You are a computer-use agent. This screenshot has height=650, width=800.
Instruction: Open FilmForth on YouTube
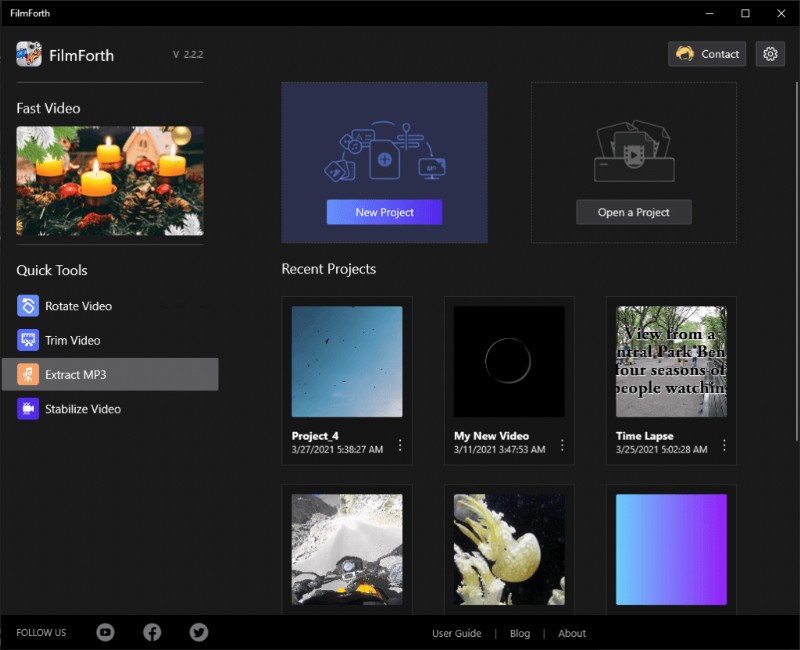[105, 632]
